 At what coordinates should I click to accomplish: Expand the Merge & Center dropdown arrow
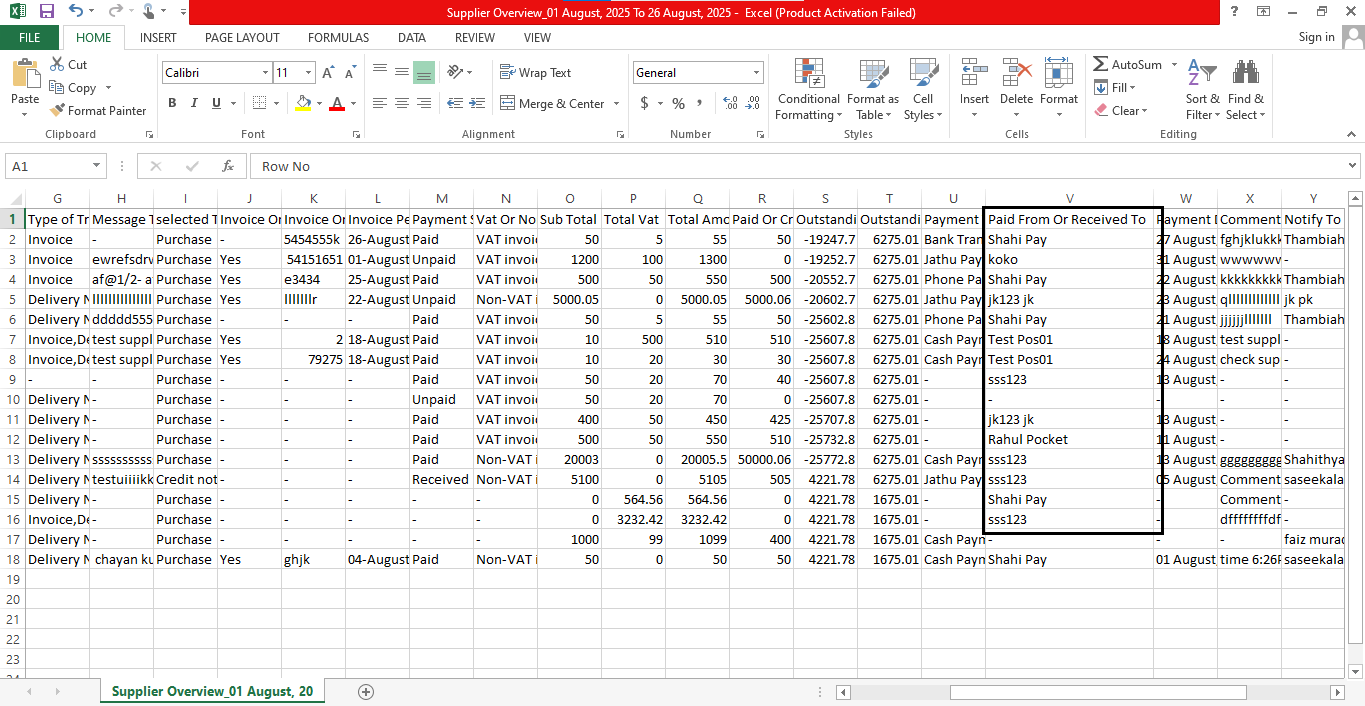tap(616, 104)
